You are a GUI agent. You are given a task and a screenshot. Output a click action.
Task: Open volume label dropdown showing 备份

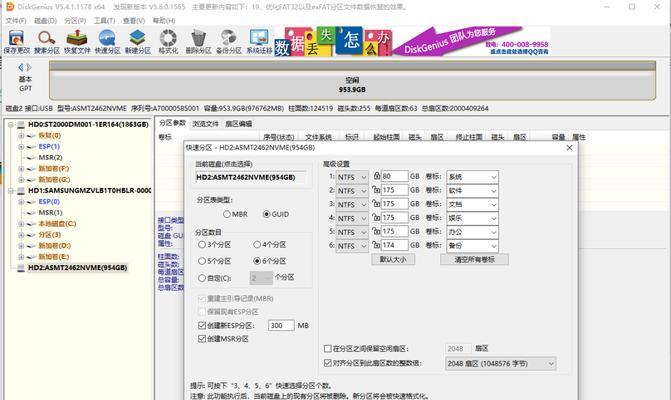[x=472, y=246]
